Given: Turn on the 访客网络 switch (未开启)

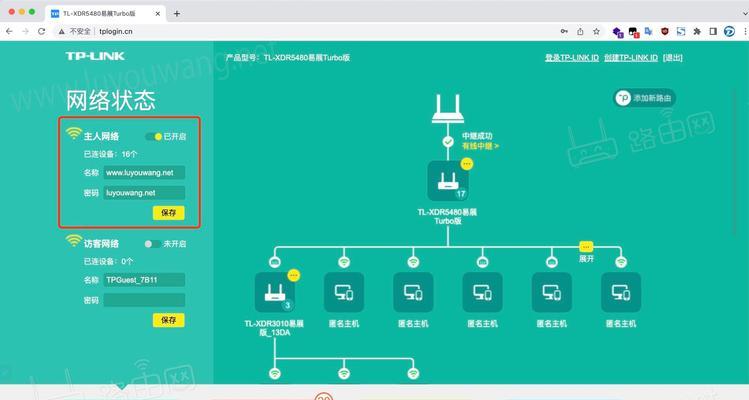Looking at the screenshot, I should pos(152,244).
